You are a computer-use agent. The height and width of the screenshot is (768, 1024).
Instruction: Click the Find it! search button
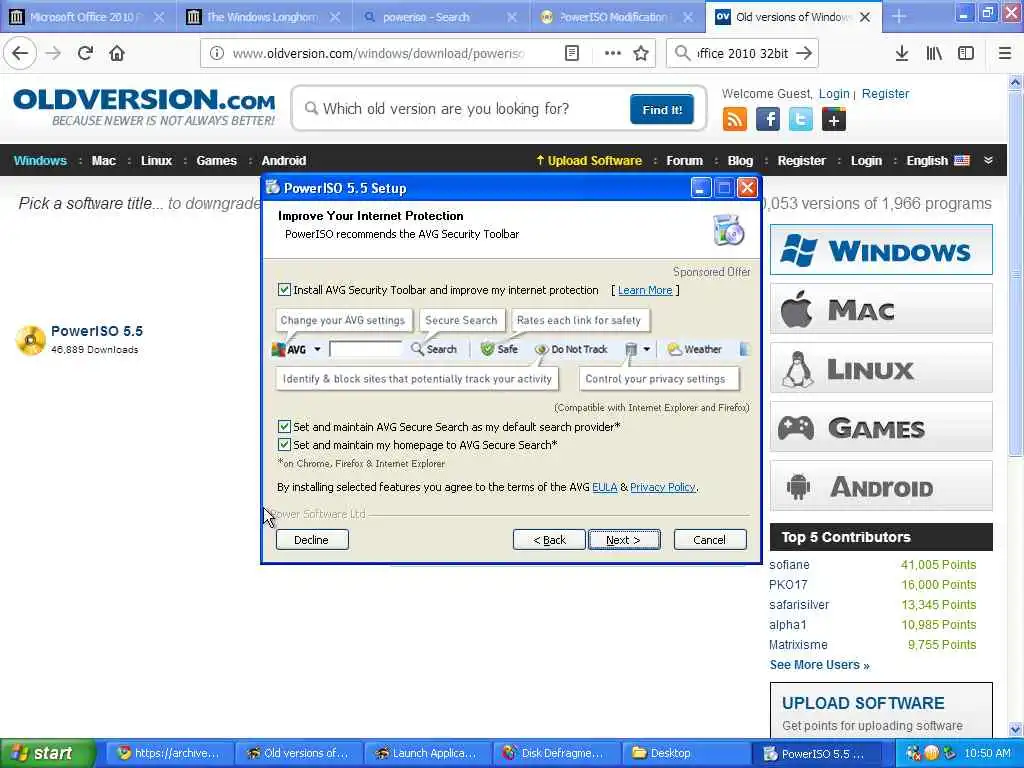click(x=662, y=109)
